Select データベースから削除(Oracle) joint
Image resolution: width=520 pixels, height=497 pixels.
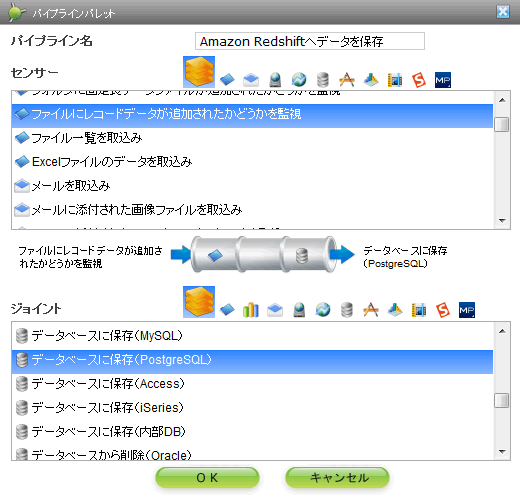252,454
